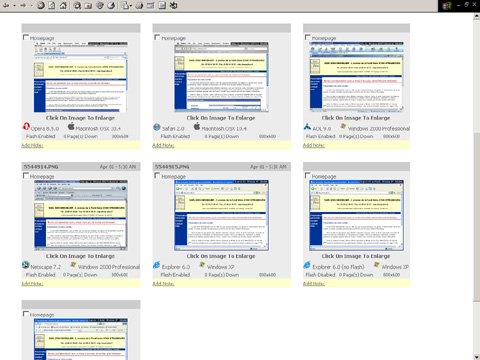This screenshot has width=480, height=360.
Task: Click Add Note under the Explorer 6.0 screenshot
Action: (x=163, y=284)
